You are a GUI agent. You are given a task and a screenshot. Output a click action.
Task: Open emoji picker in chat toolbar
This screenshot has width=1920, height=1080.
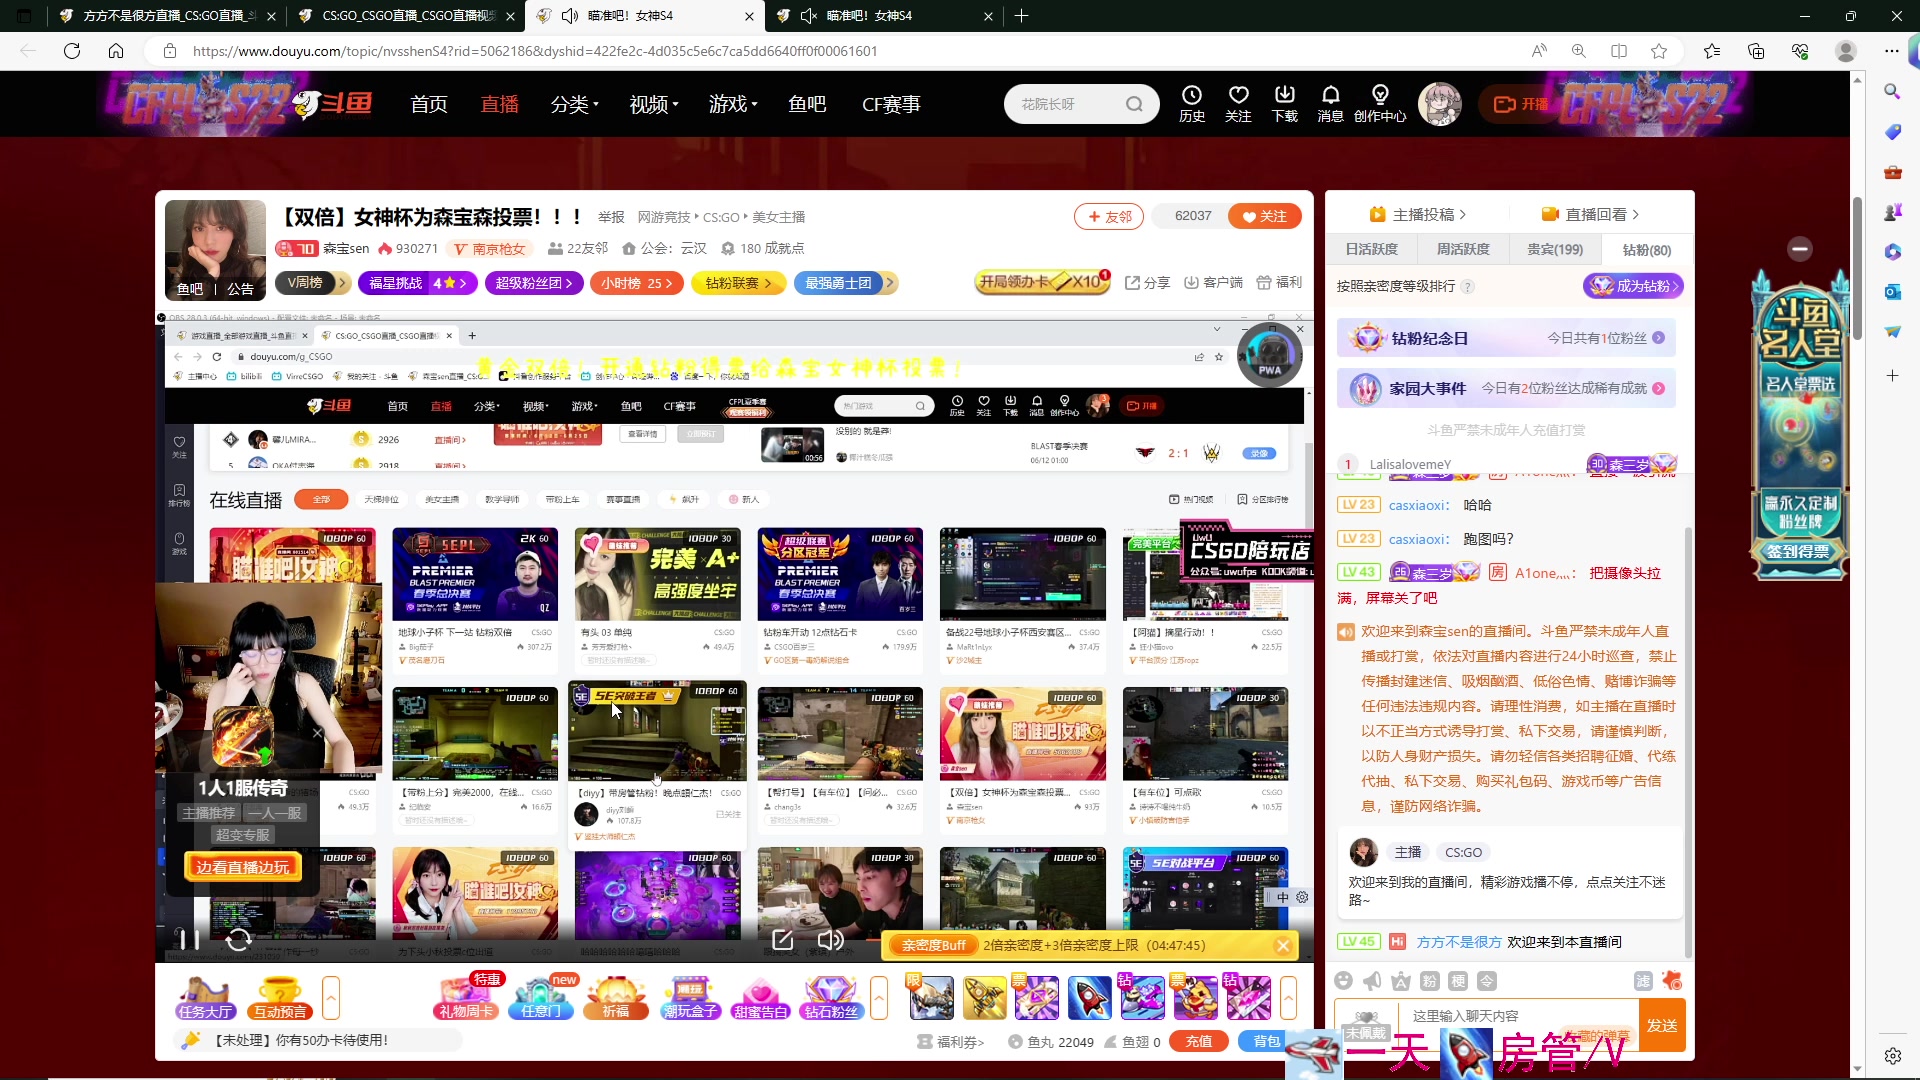pyautogui.click(x=1344, y=981)
